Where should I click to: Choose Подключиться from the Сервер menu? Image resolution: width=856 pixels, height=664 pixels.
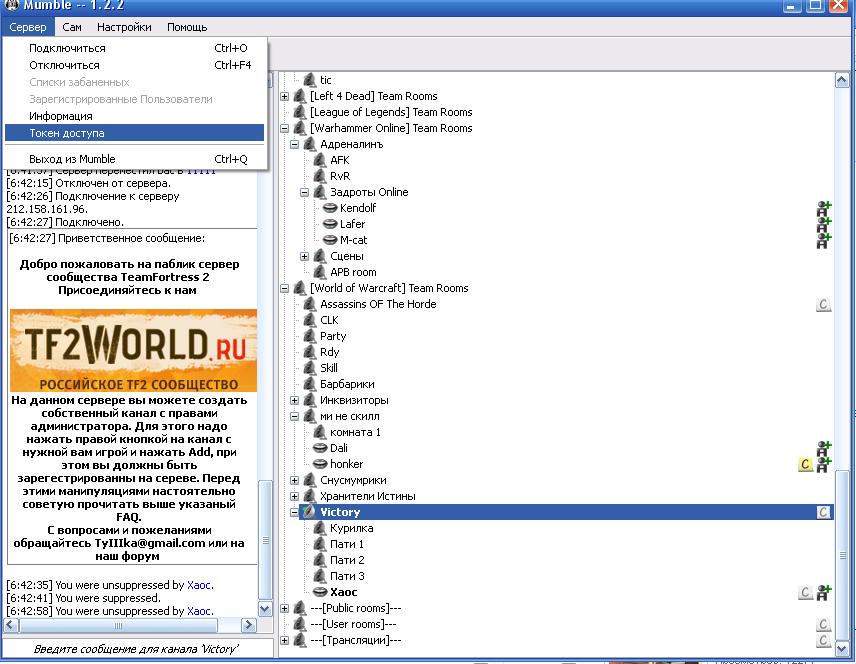pos(134,48)
